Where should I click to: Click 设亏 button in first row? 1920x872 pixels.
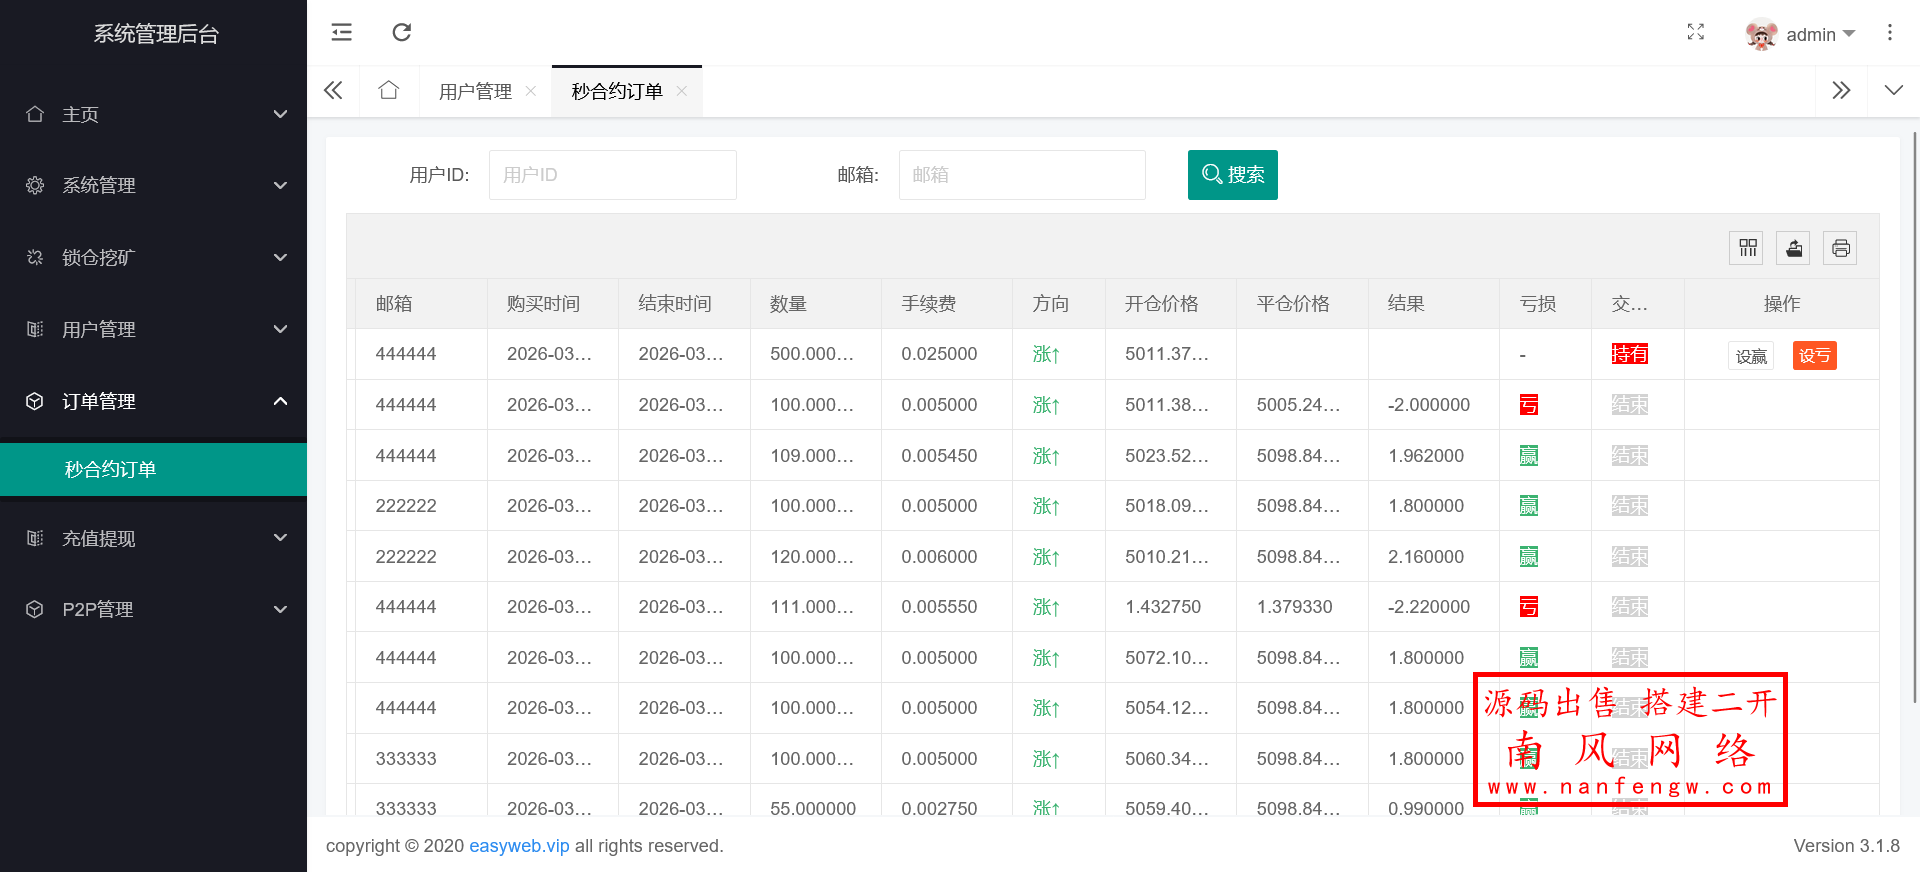tap(1814, 356)
